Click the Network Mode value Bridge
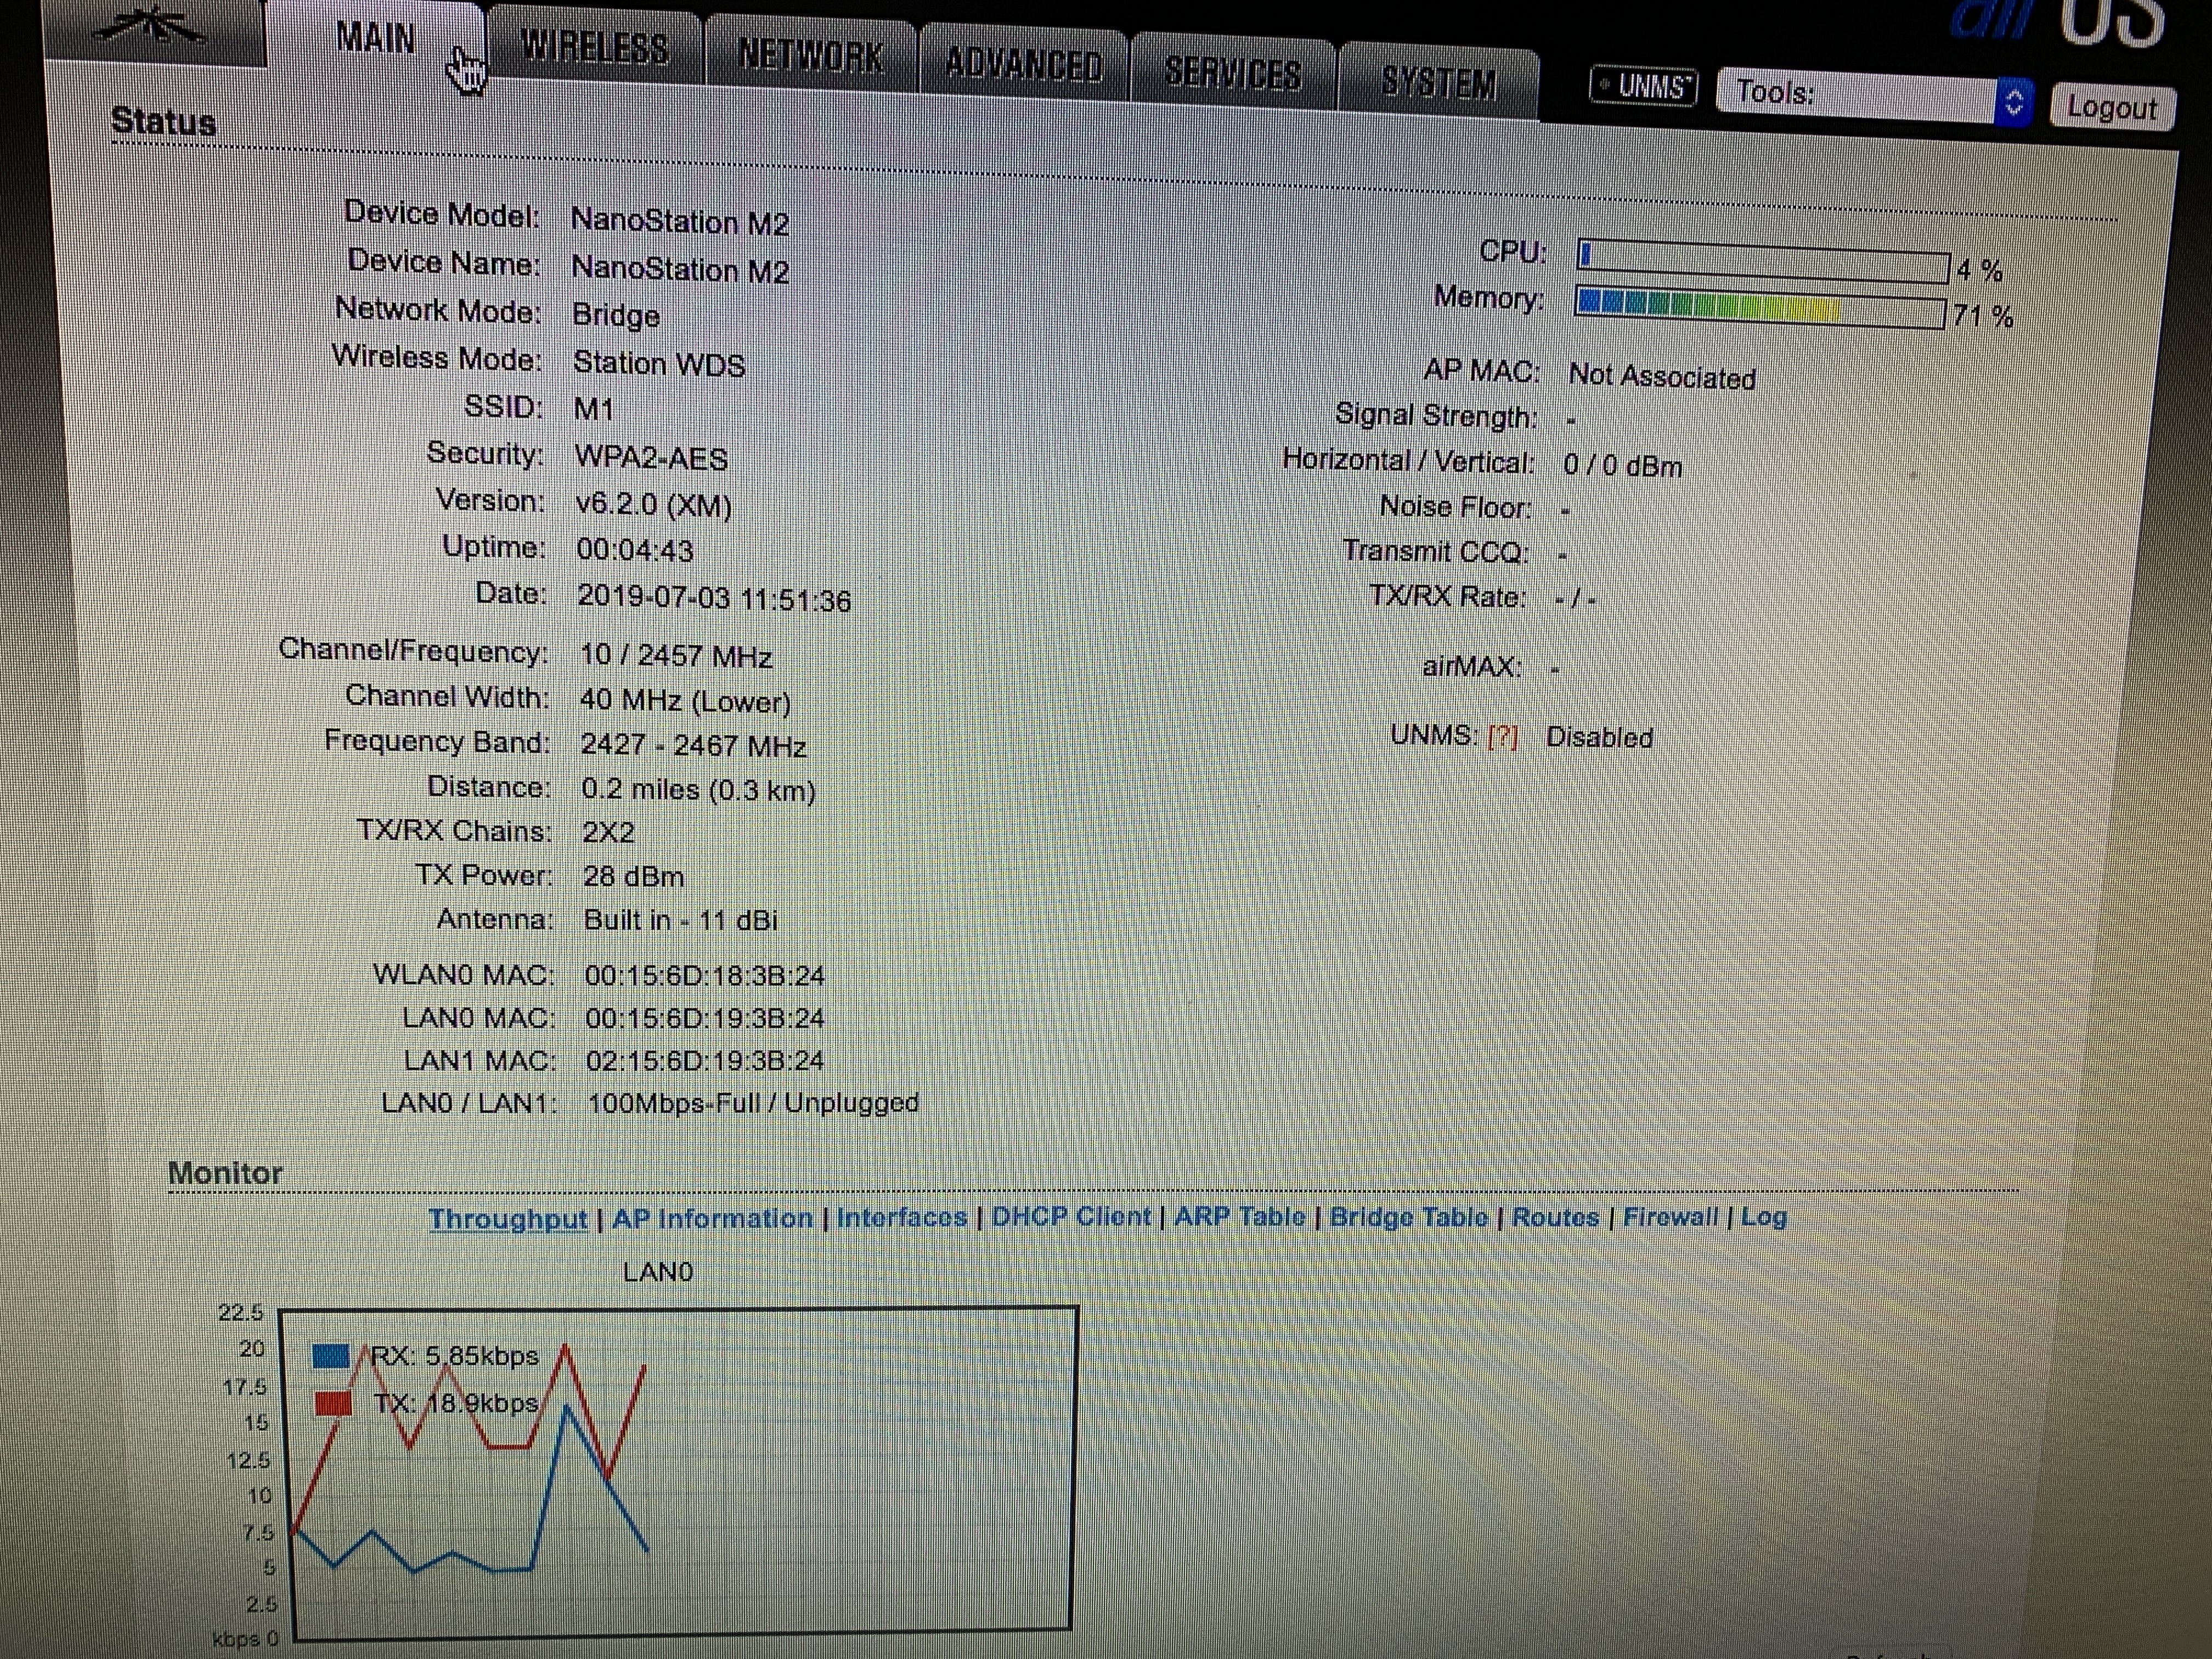 click(616, 315)
